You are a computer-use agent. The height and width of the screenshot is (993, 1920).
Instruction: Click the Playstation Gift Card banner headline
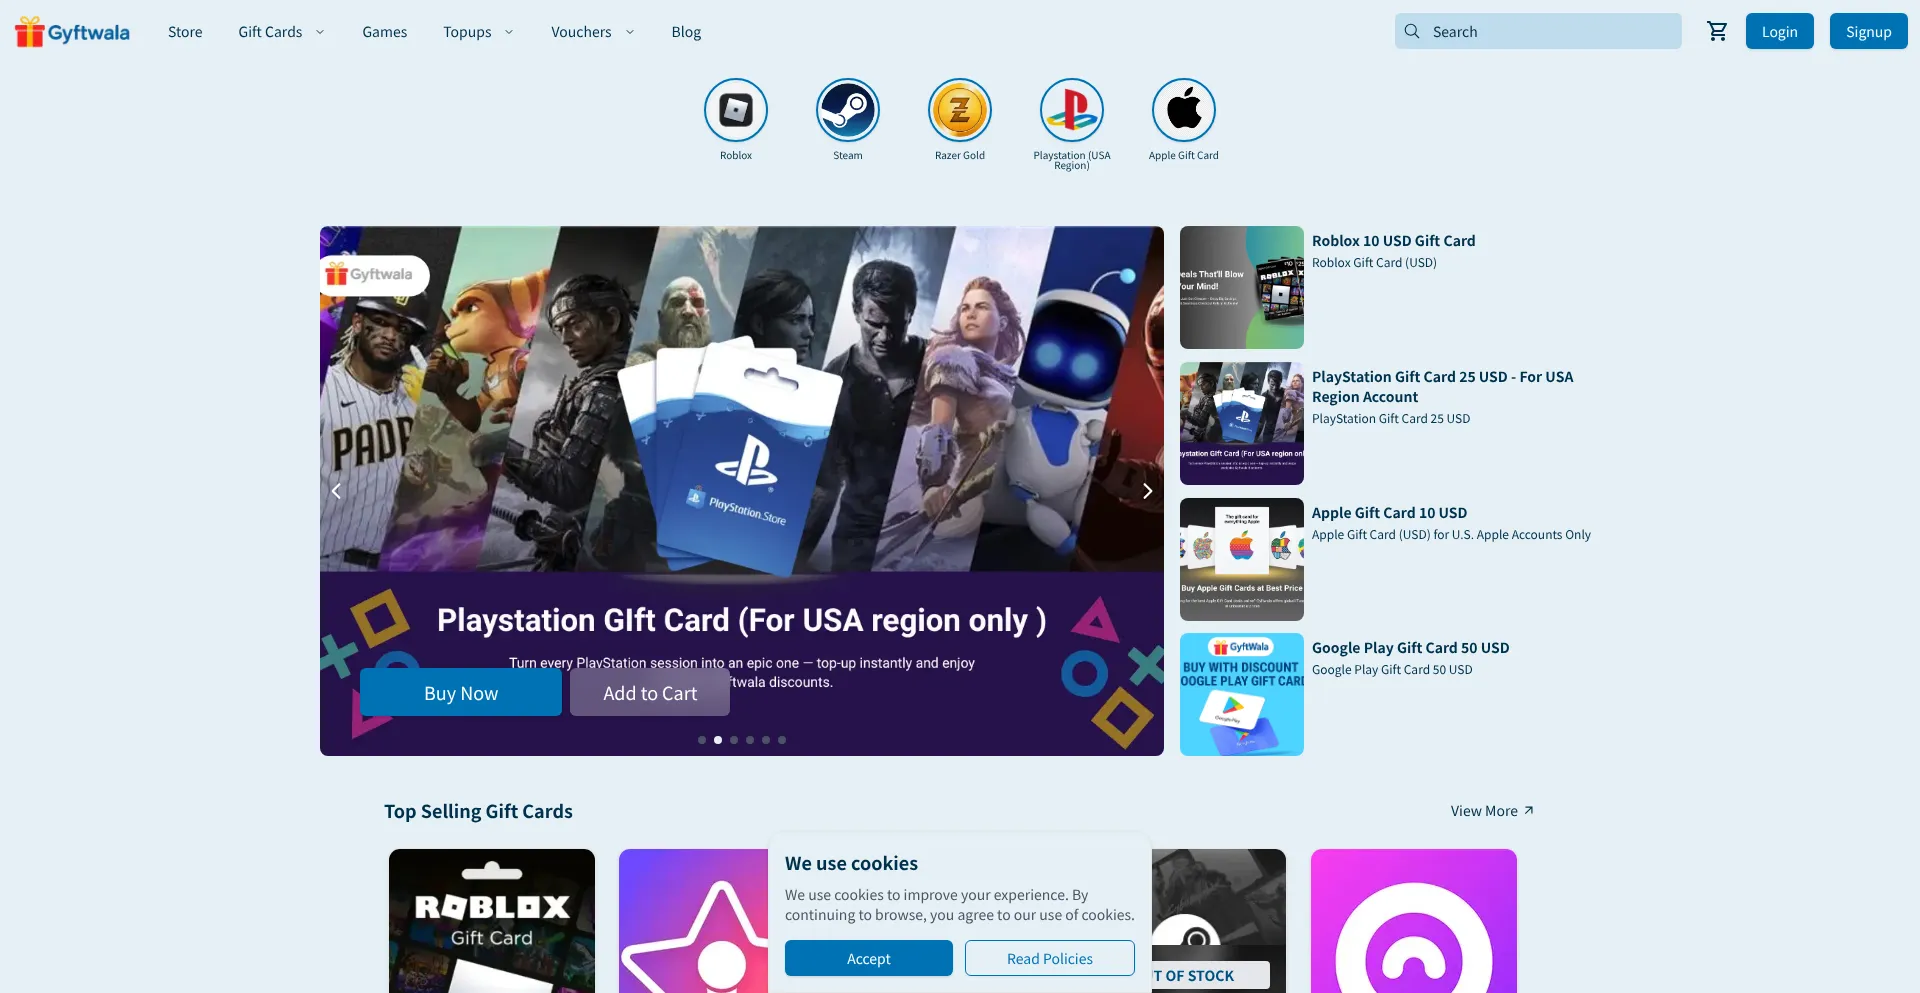click(x=742, y=620)
